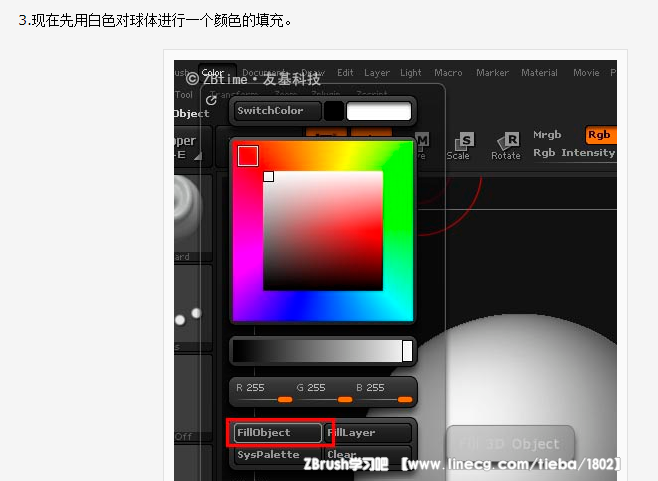Select the Scale transform icon
The image size is (658, 481).
[460, 146]
